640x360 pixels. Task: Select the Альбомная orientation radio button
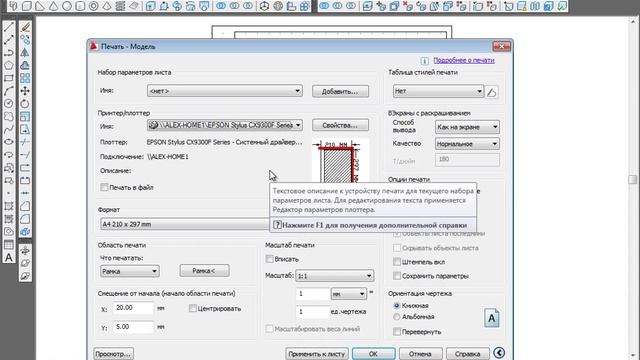(x=397, y=317)
